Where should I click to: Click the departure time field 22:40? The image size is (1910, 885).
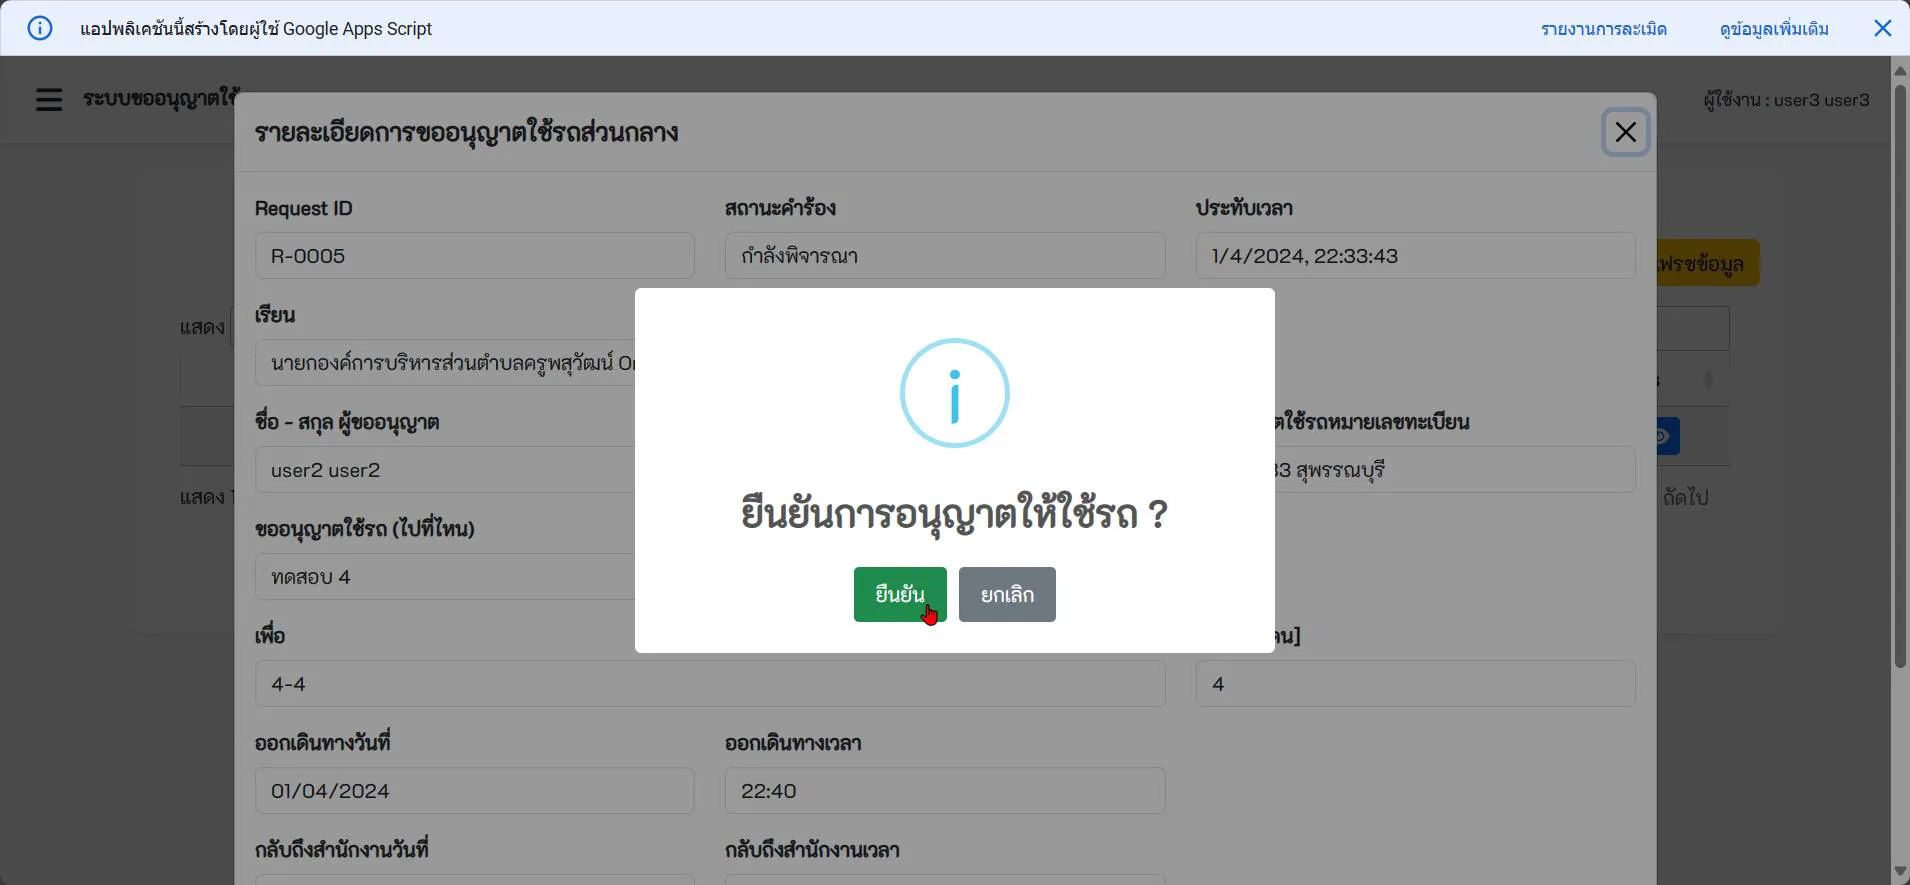(x=945, y=791)
